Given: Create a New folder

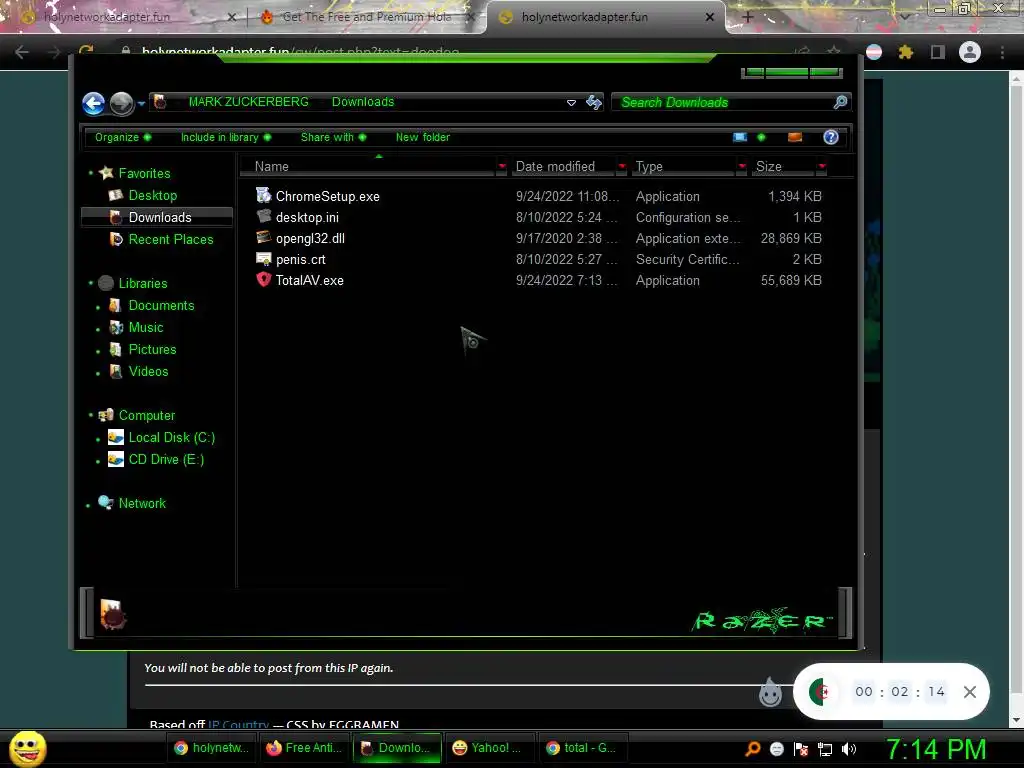Looking at the screenshot, I should (x=423, y=137).
